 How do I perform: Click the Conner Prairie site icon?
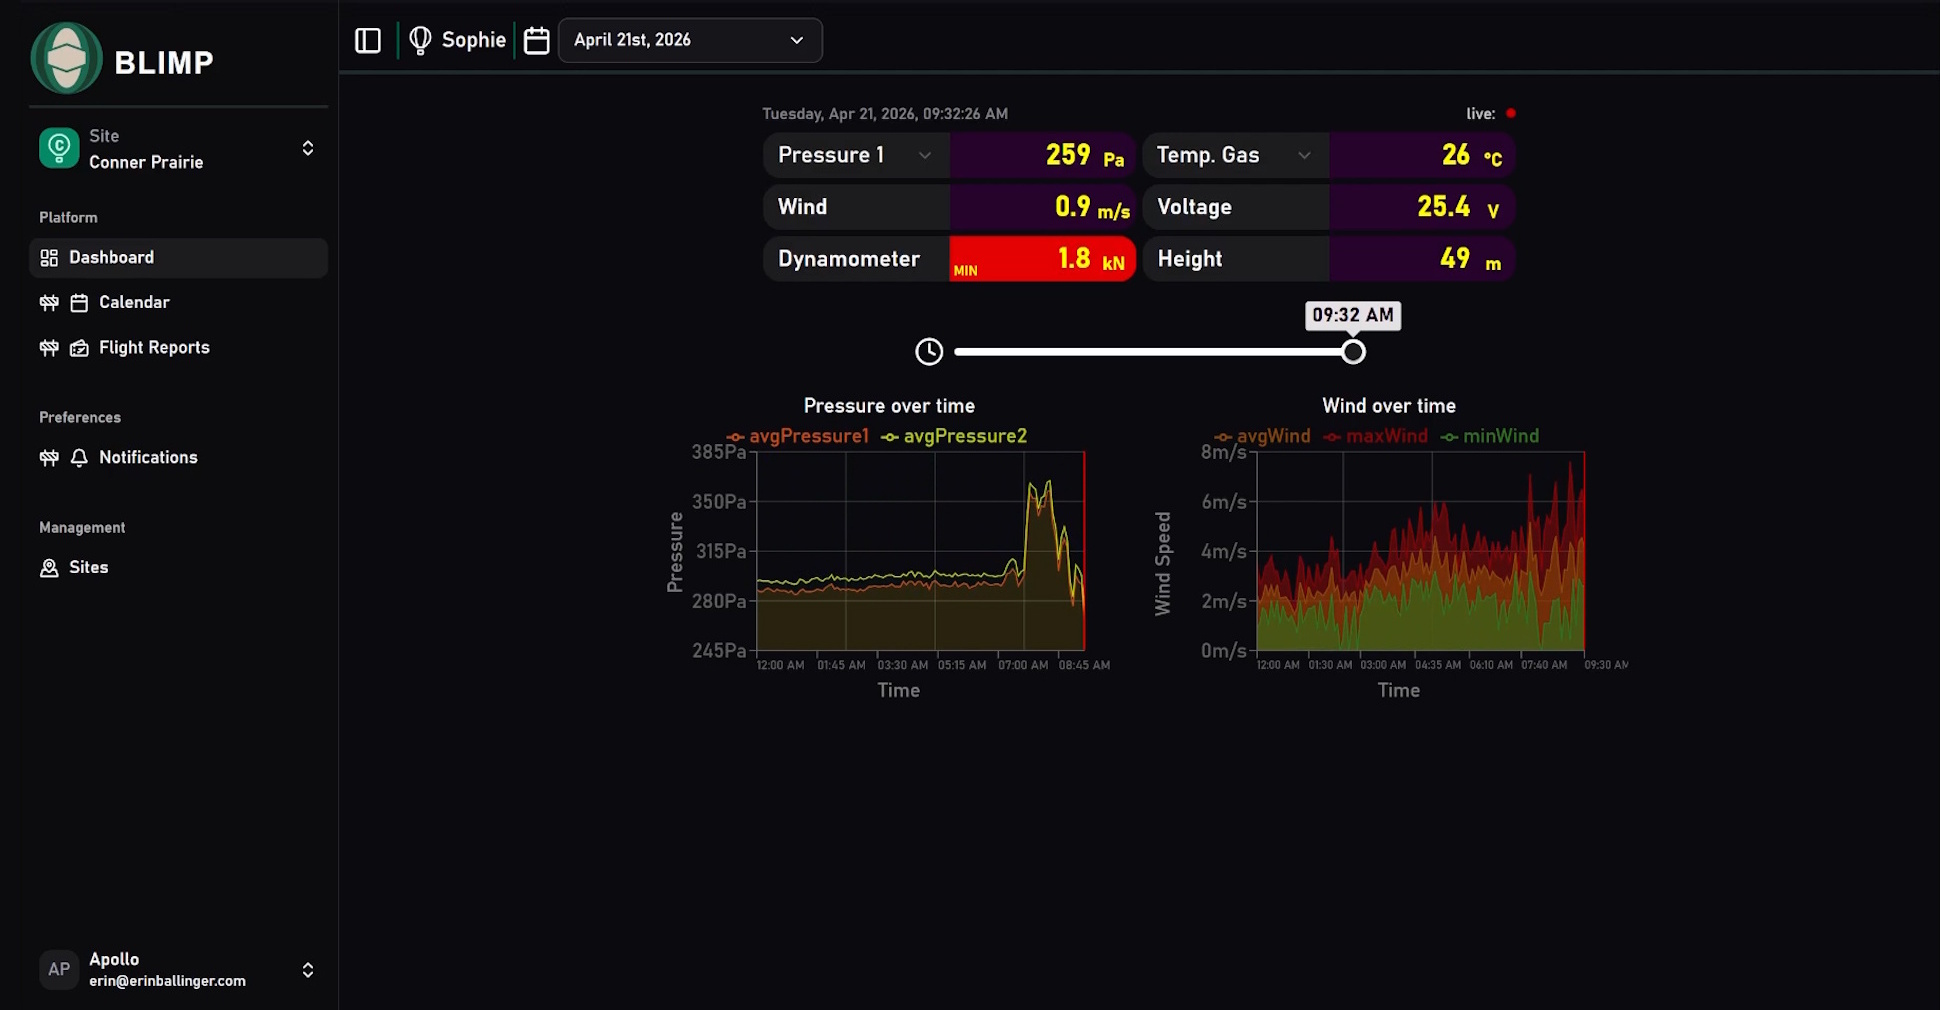59,148
